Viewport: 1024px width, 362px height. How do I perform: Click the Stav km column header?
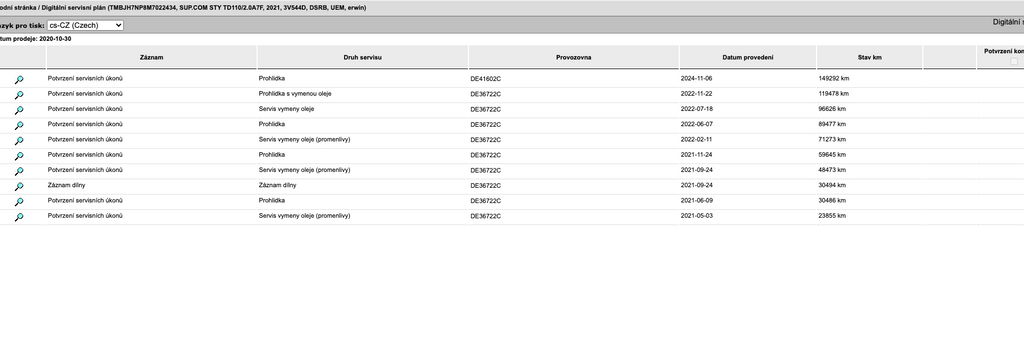coord(869,58)
